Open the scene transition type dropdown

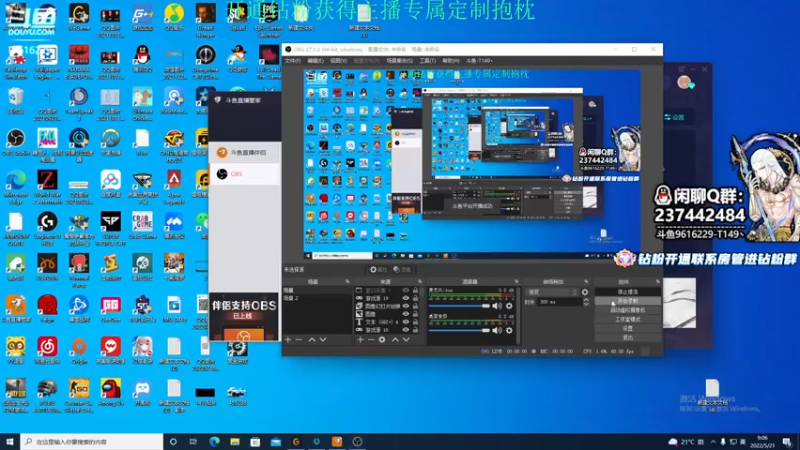click(552, 292)
